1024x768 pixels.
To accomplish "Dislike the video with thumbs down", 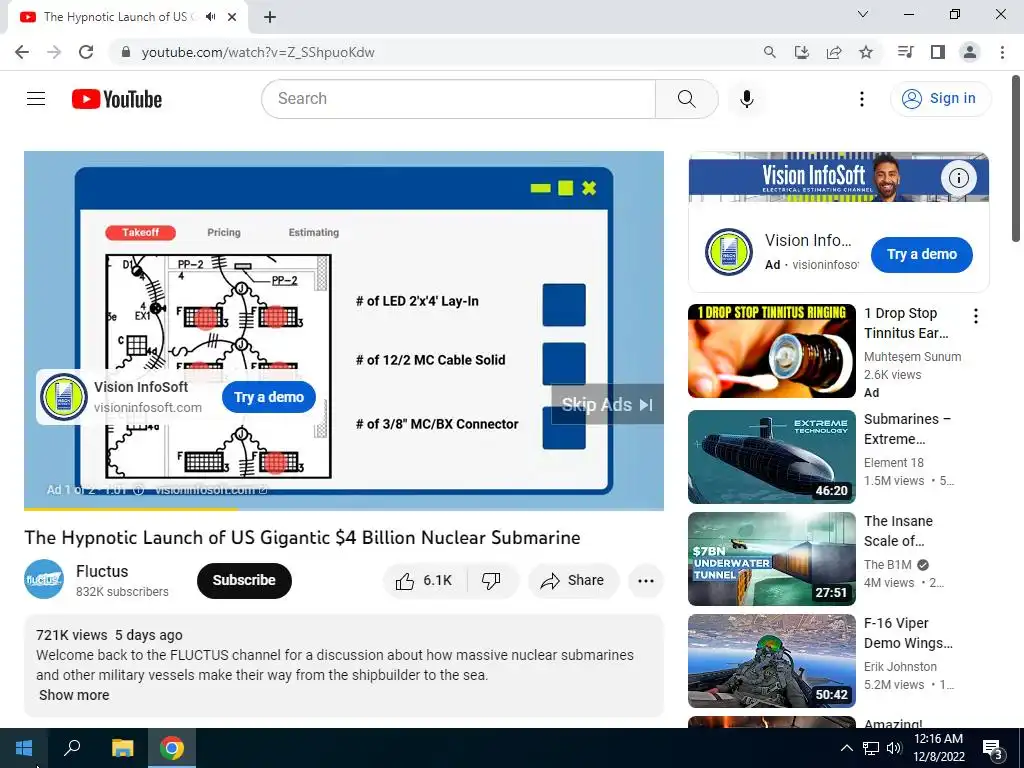I will pyautogui.click(x=492, y=581).
